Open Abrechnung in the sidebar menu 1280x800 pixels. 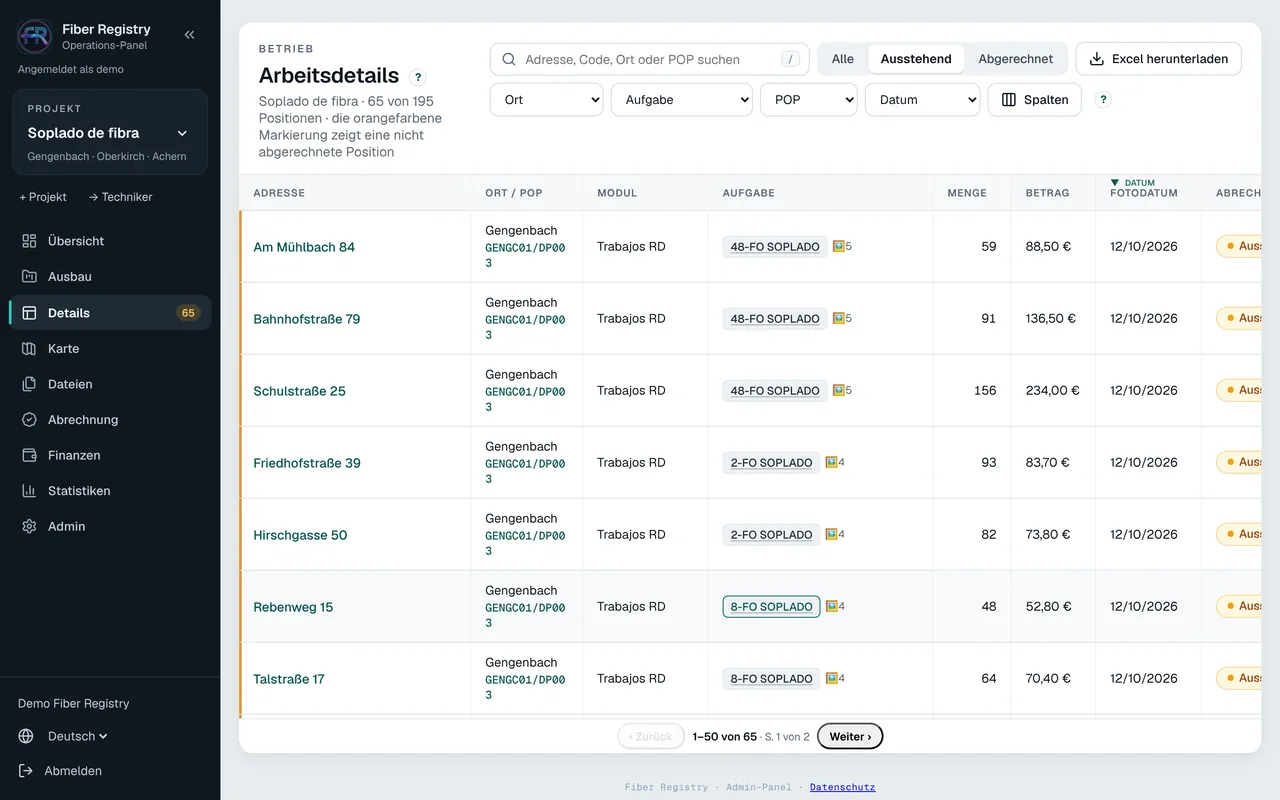click(x=110, y=420)
